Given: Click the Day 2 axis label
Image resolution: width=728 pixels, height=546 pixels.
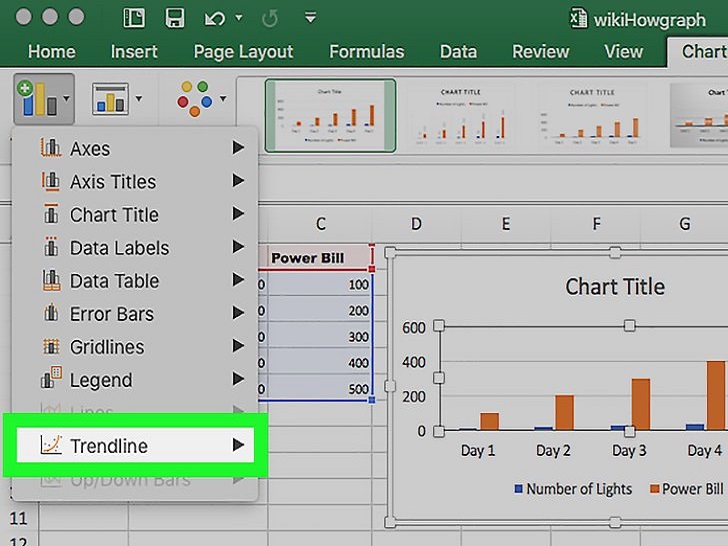Looking at the screenshot, I should (552, 450).
